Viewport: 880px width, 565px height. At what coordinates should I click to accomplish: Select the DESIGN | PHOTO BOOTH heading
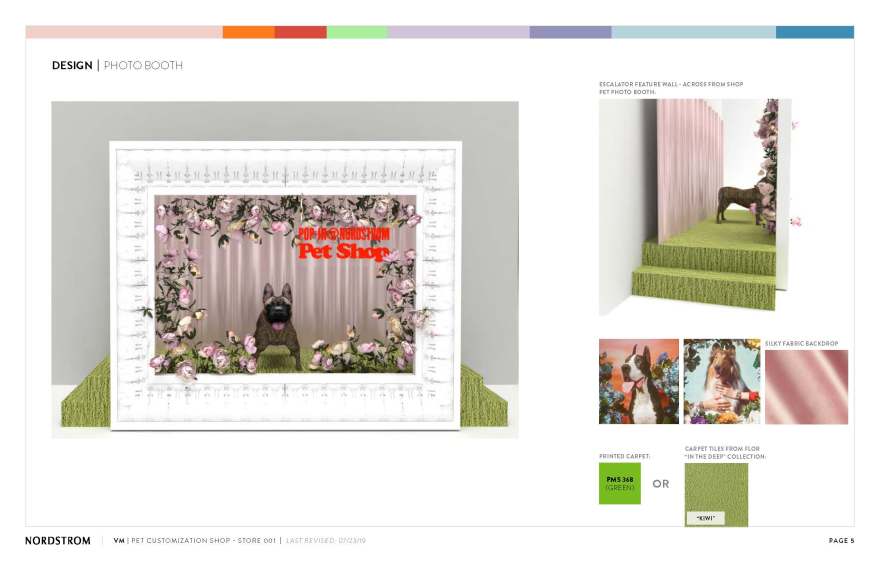pyautogui.click(x=117, y=66)
